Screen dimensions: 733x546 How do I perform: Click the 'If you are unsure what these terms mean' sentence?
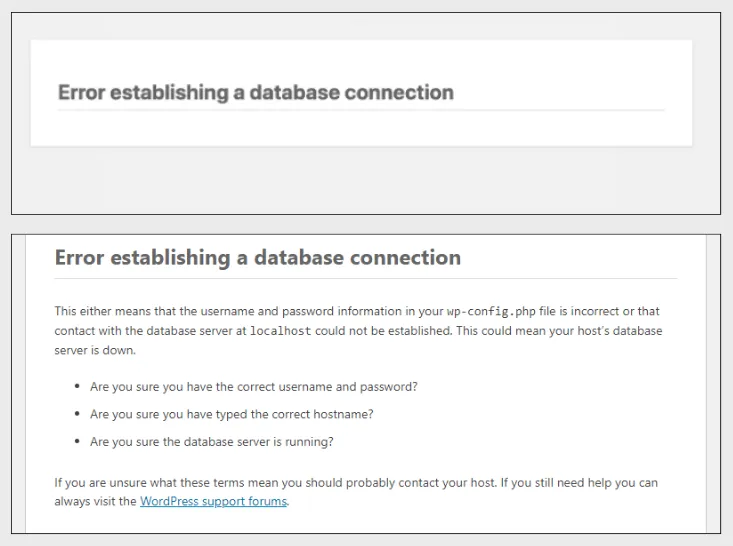(276, 482)
